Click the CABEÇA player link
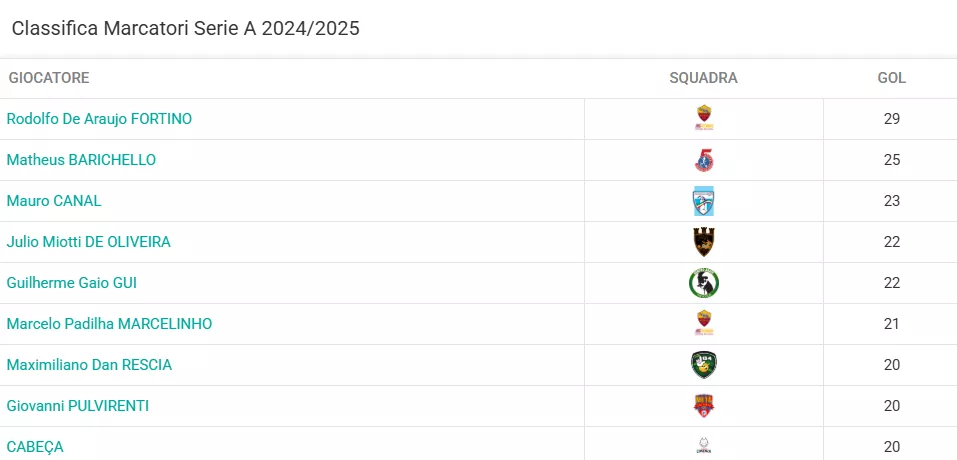This screenshot has width=957, height=460. (35, 447)
